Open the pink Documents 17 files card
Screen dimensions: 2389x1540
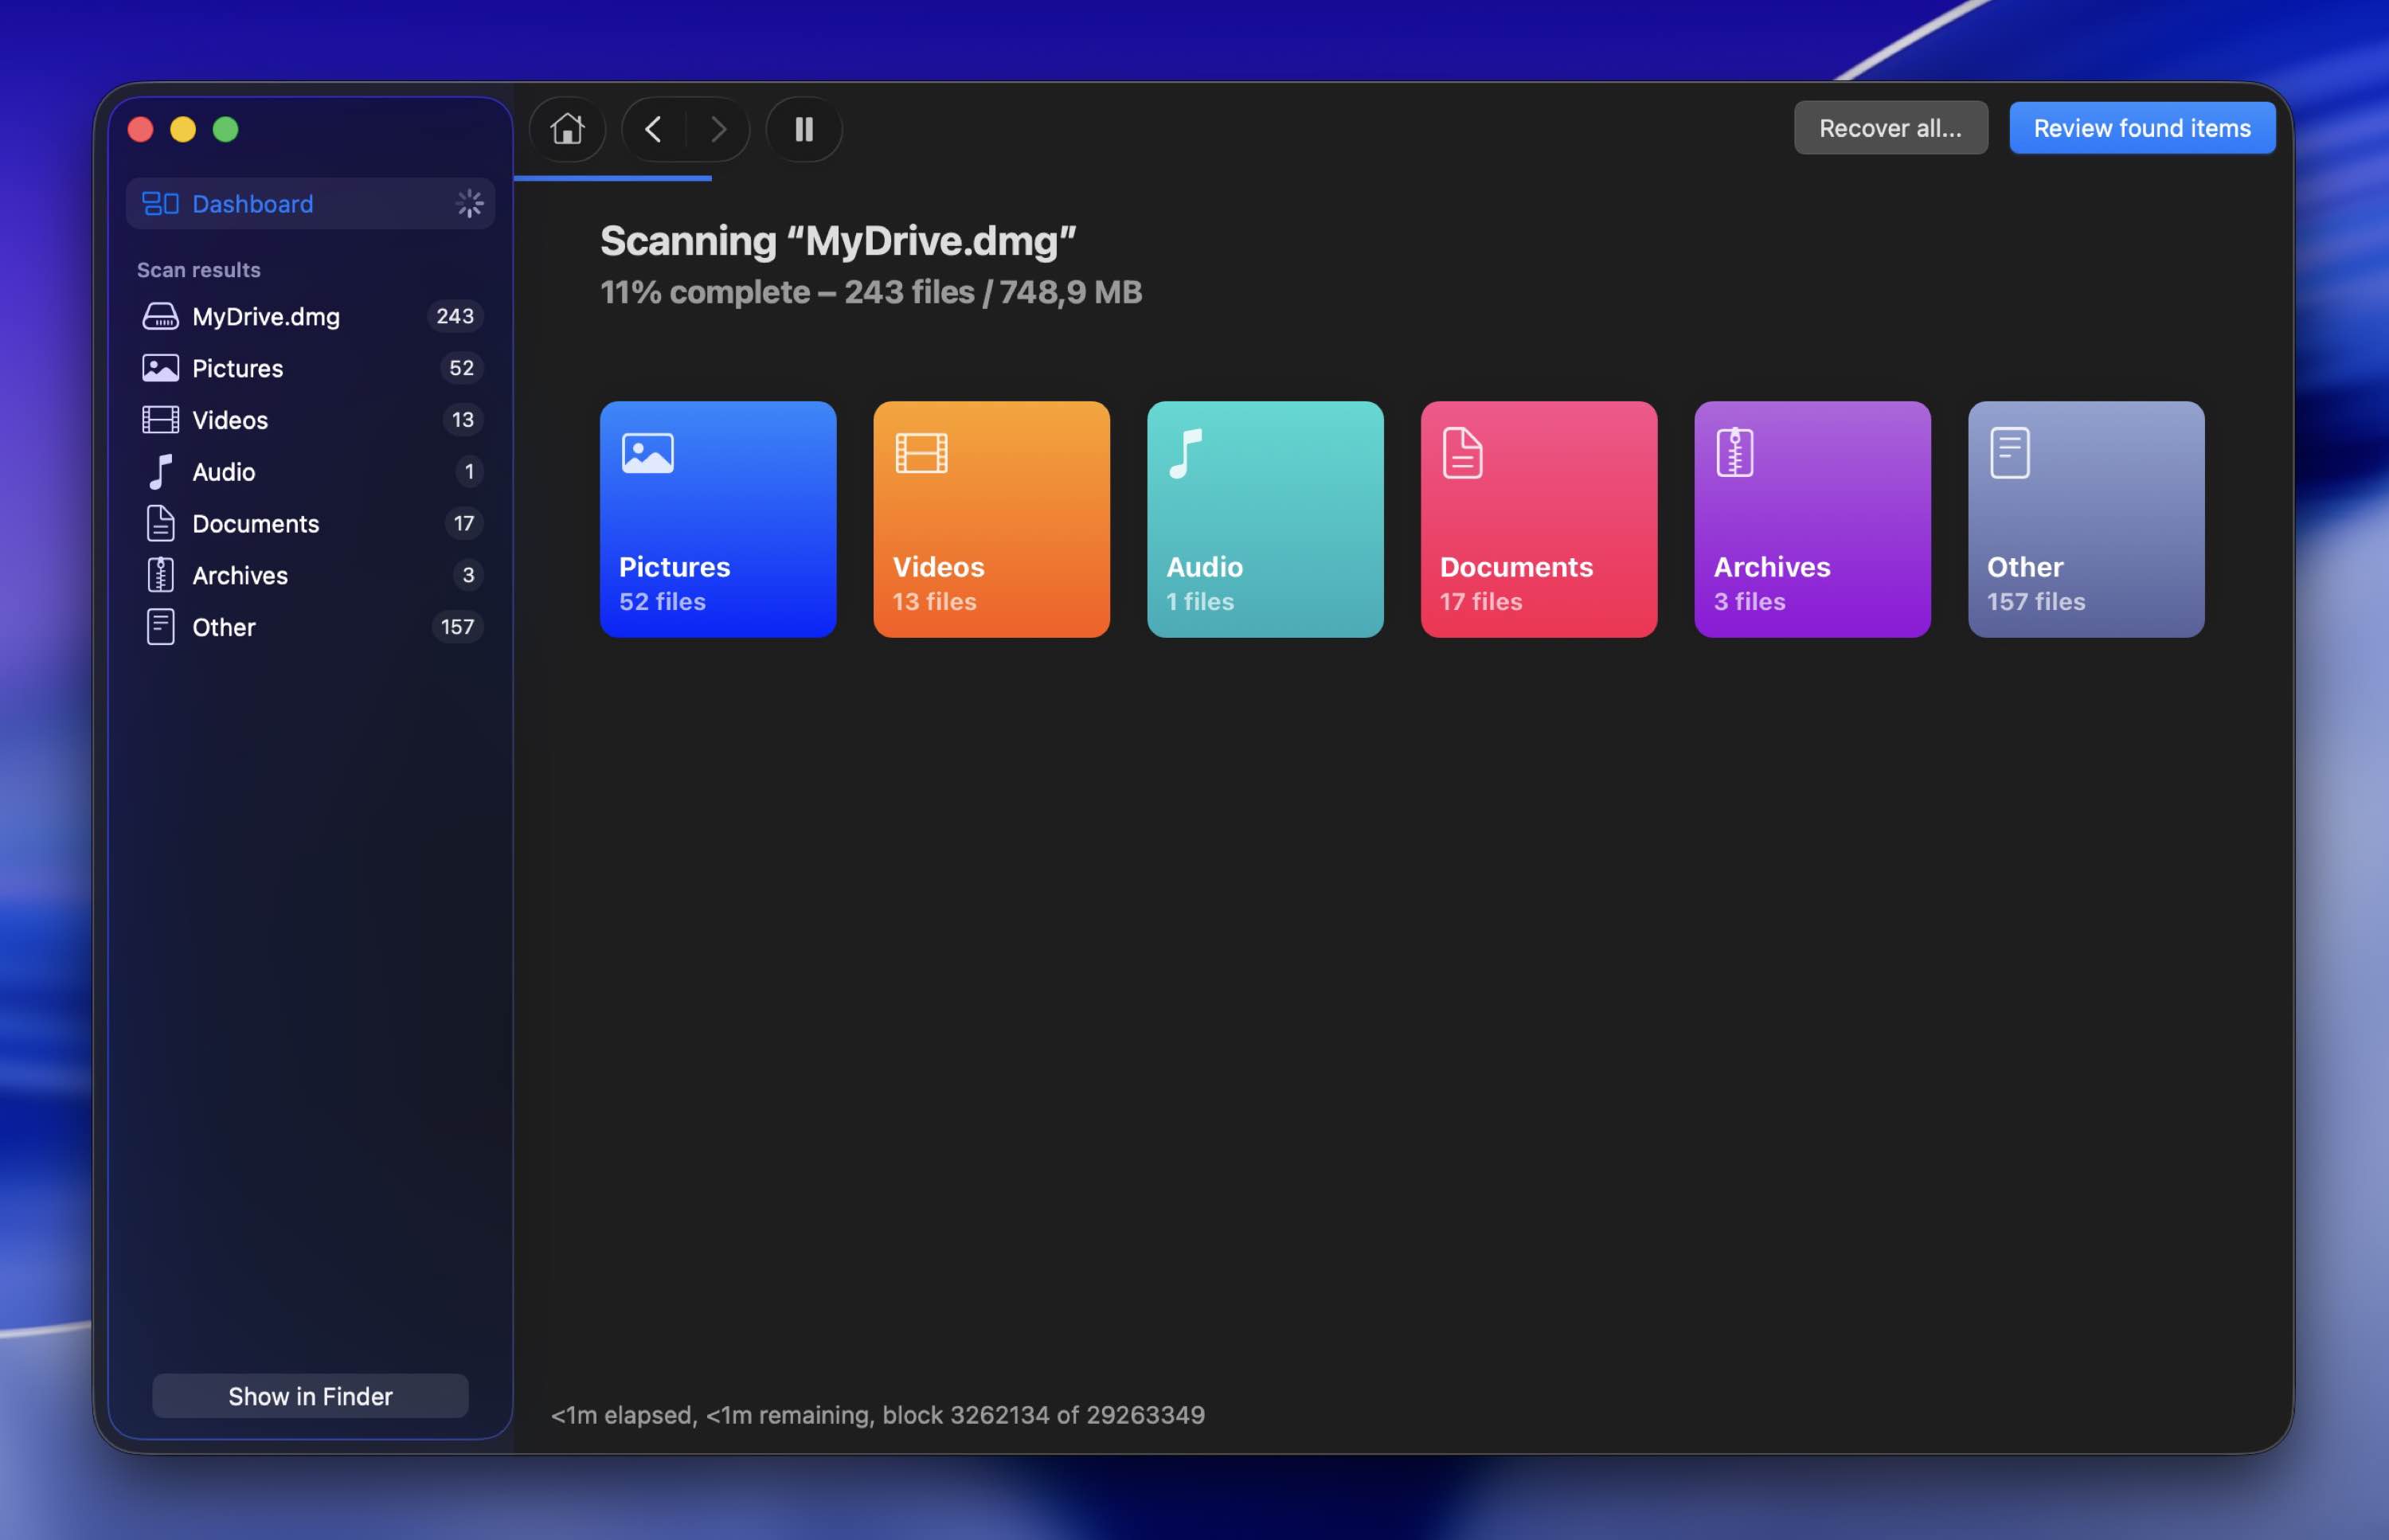click(x=1539, y=519)
